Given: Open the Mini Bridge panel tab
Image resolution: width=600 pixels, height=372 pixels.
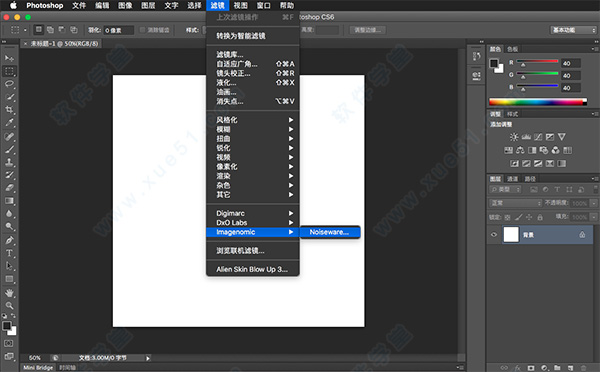Looking at the screenshot, I should [38, 368].
